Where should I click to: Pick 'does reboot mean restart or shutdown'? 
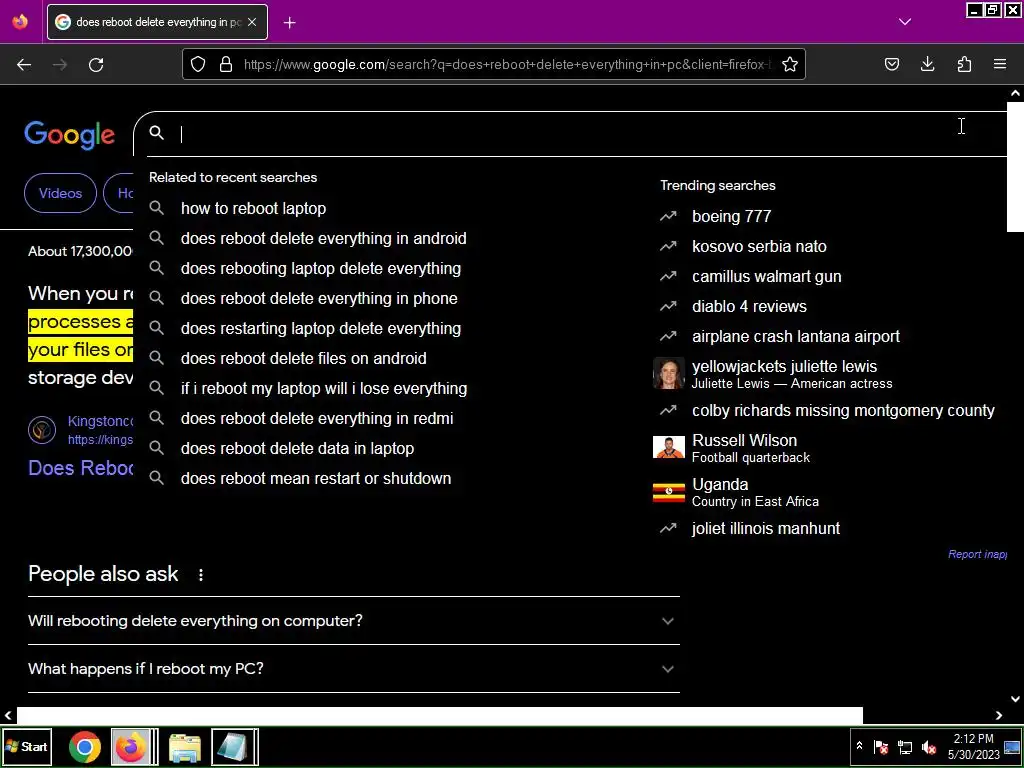(x=315, y=479)
